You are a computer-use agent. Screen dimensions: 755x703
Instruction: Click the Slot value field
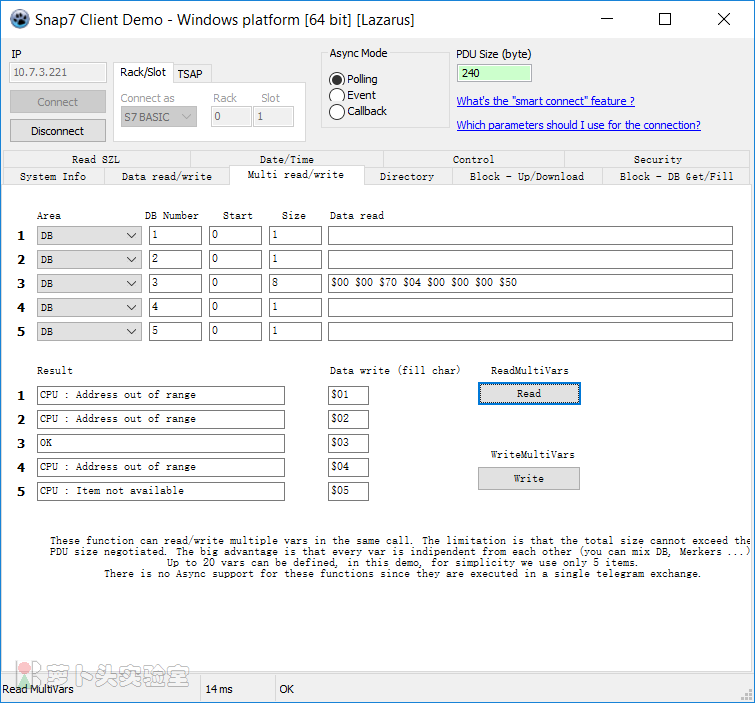(273, 117)
